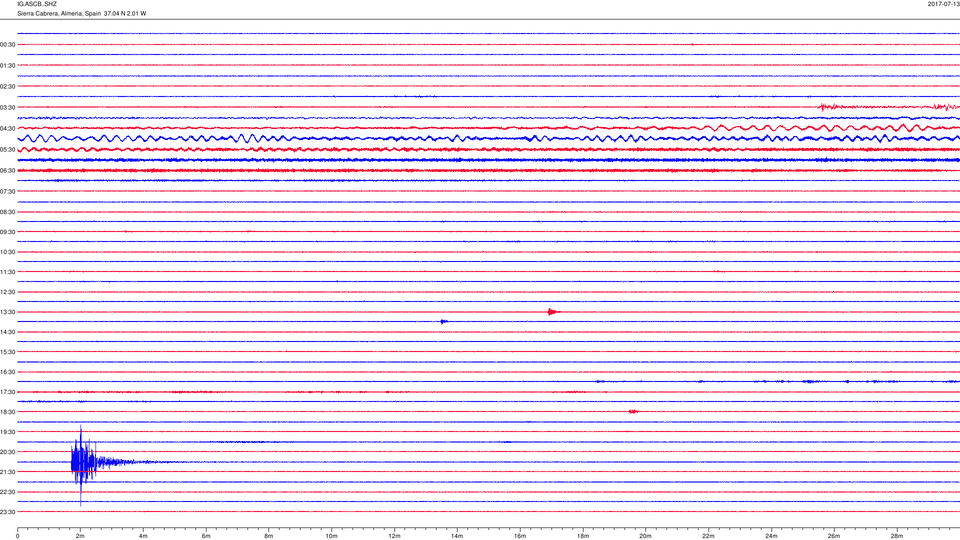Click the 6m axis tick label
Viewport: 960px width, 540px height.
coord(206,536)
